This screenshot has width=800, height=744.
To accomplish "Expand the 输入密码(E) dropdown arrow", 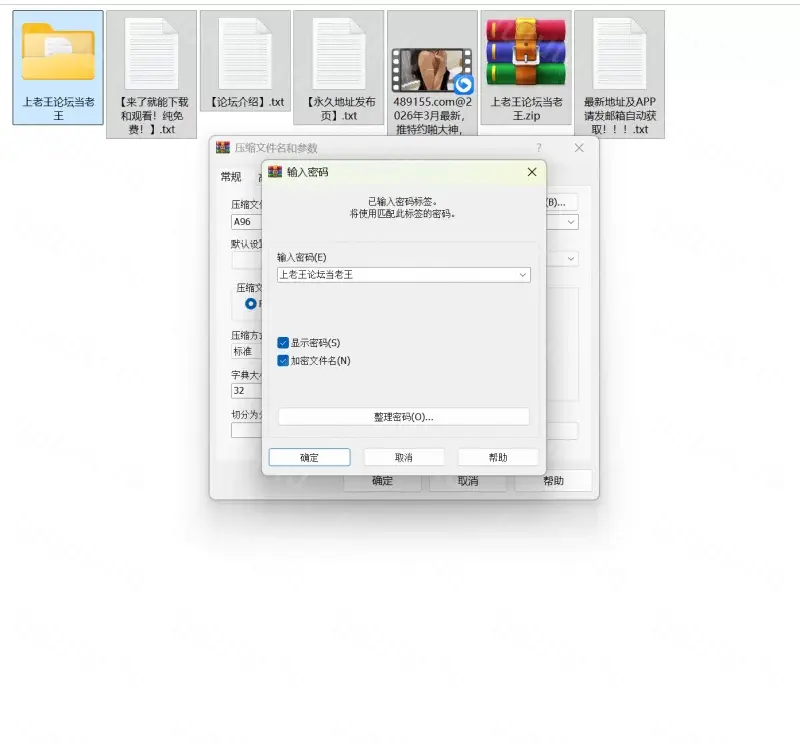I will click(523, 274).
